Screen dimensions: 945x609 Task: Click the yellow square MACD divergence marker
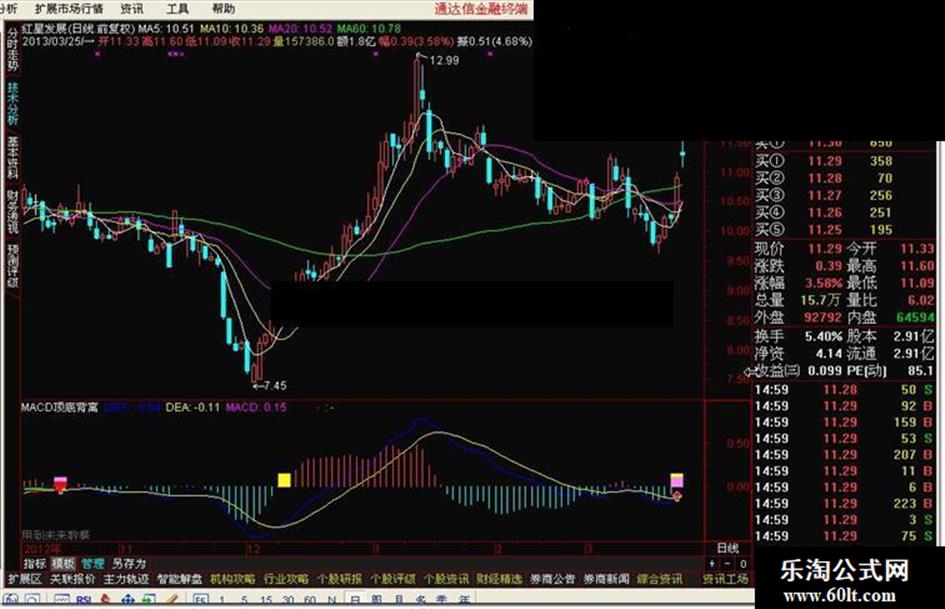(x=284, y=480)
